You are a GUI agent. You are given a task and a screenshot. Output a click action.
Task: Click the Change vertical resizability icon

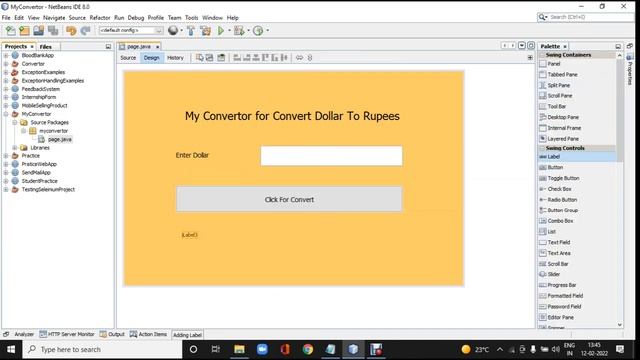(x=310, y=58)
